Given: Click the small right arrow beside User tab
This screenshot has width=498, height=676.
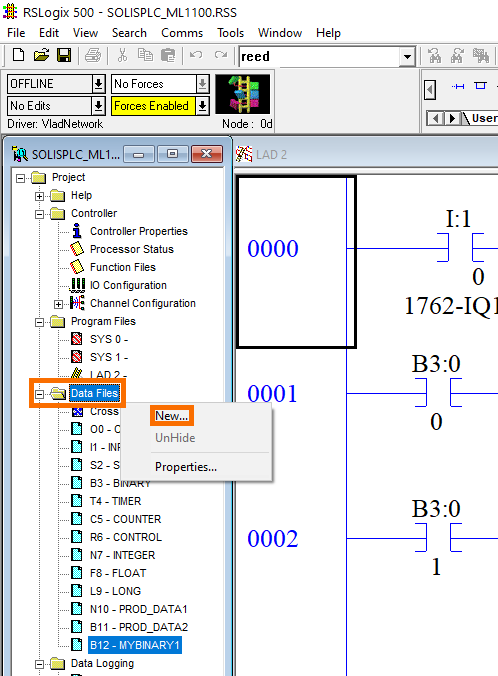Looking at the screenshot, I should coord(452,118).
